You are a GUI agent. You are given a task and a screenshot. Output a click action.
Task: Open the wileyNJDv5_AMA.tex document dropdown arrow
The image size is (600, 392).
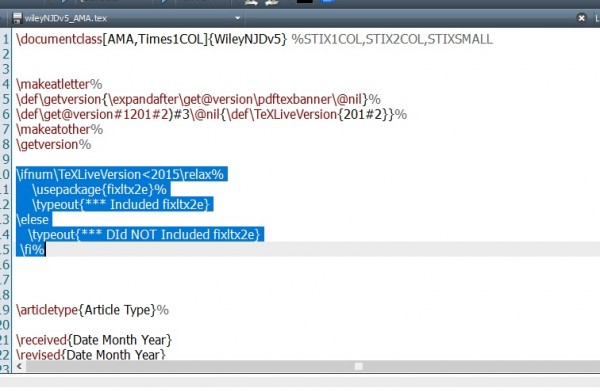[237, 18]
